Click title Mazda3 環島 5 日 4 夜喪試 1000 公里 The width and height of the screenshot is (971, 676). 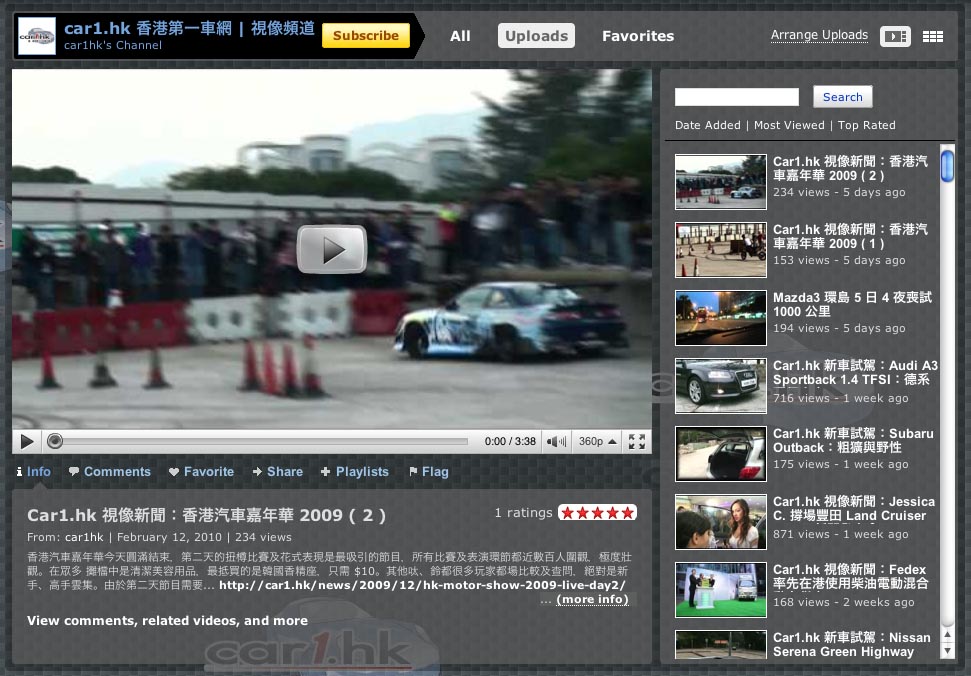(852, 305)
